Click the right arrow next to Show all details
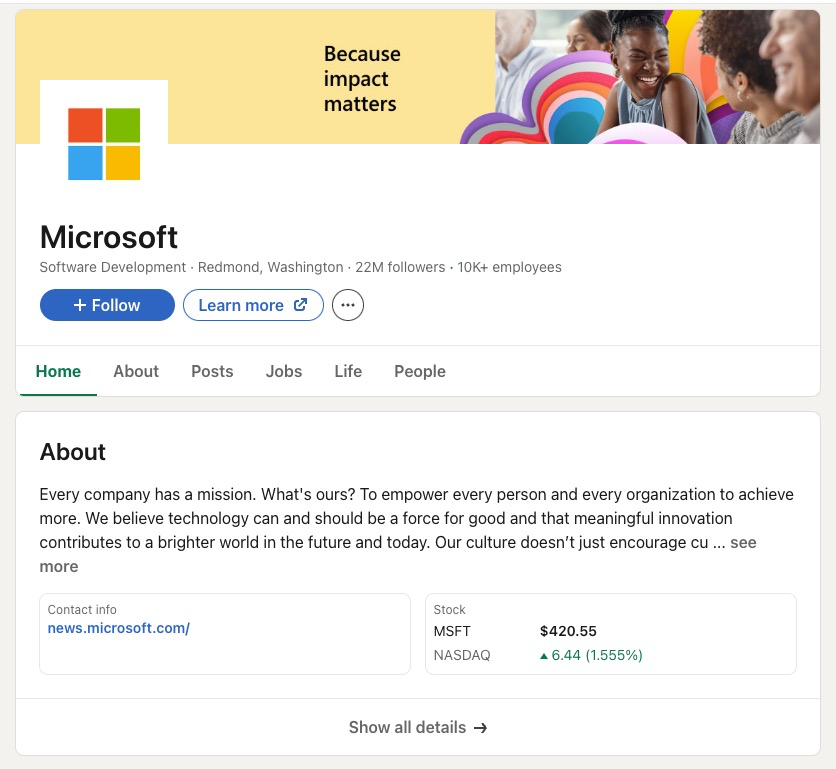Screen dimensions: 836x769 480,727
